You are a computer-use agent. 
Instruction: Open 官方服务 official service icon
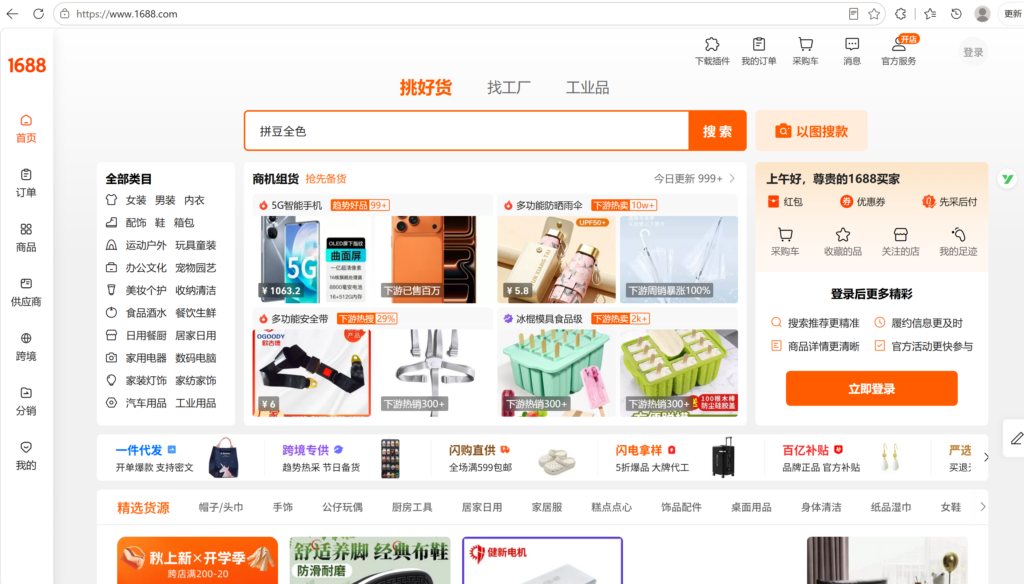899,51
